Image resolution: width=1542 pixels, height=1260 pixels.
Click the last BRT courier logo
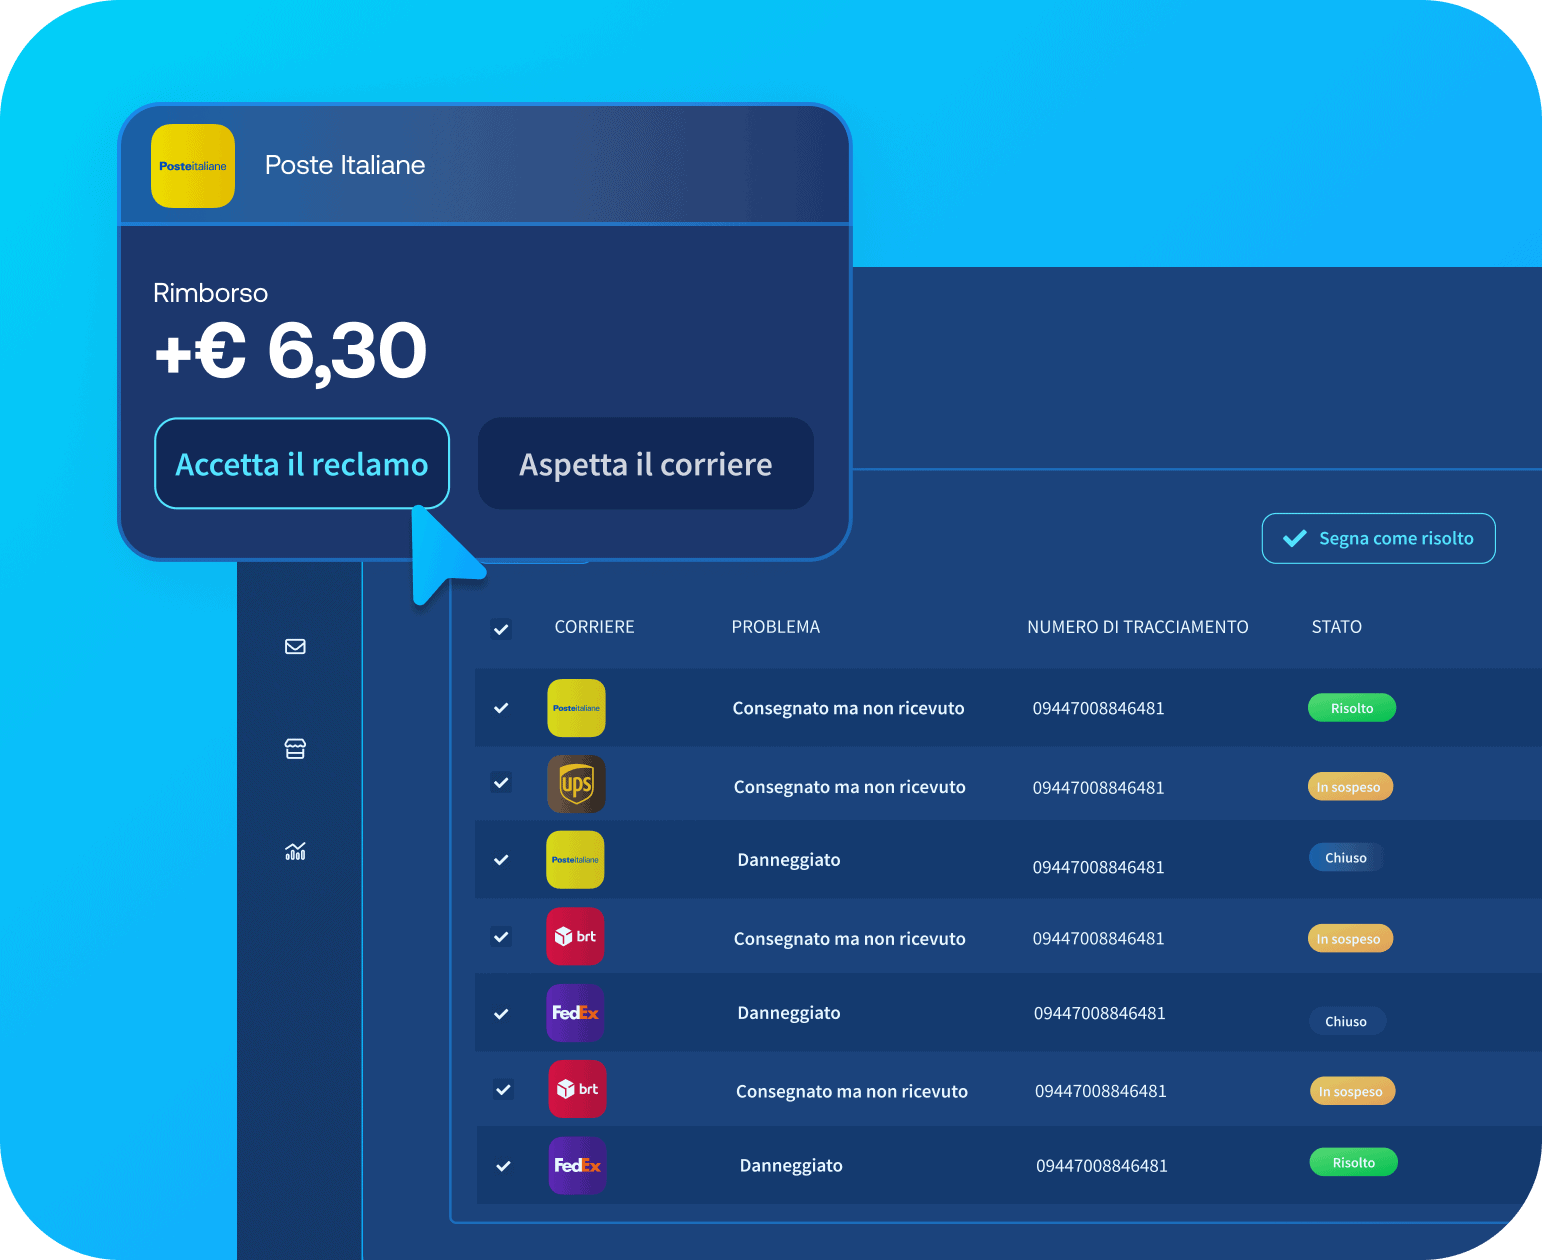[577, 1089]
